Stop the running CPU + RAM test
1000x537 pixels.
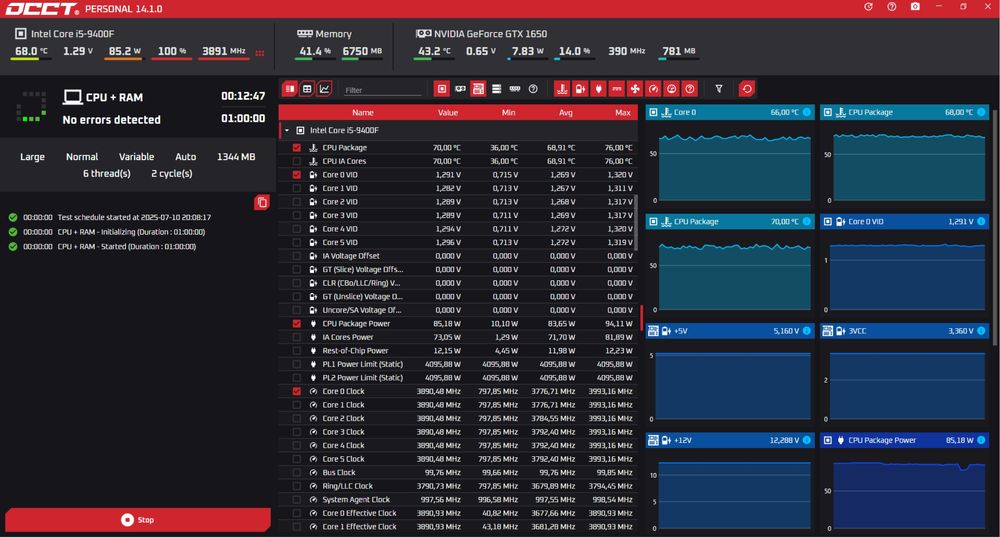(x=138, y=520)
